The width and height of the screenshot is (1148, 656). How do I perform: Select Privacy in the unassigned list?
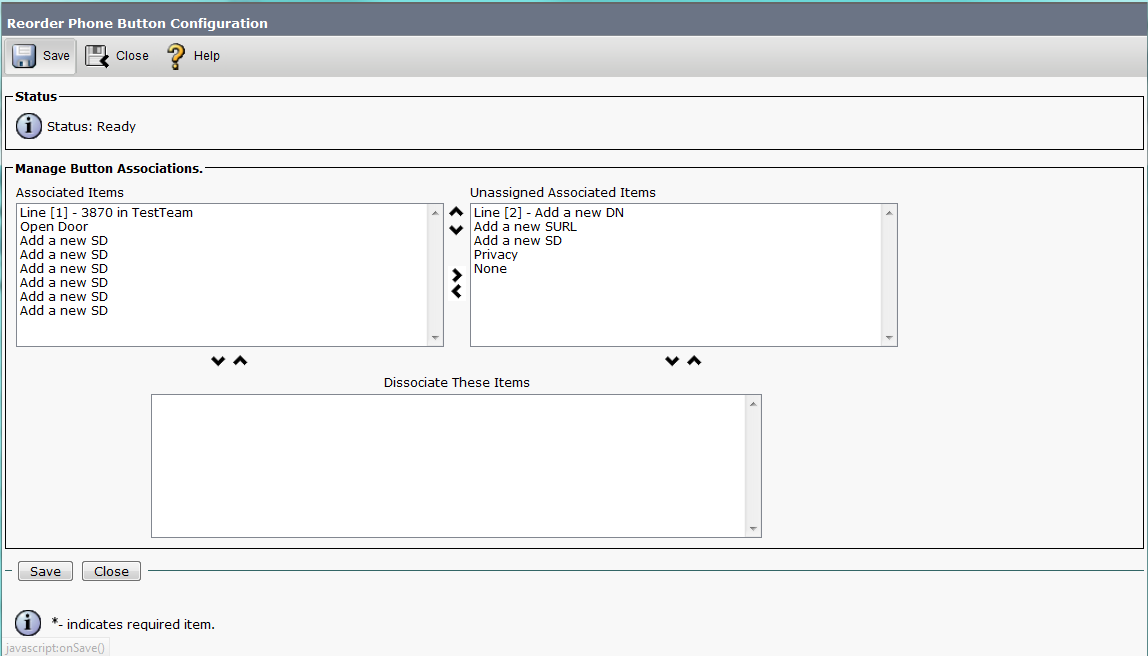click(x=495, y=255)
